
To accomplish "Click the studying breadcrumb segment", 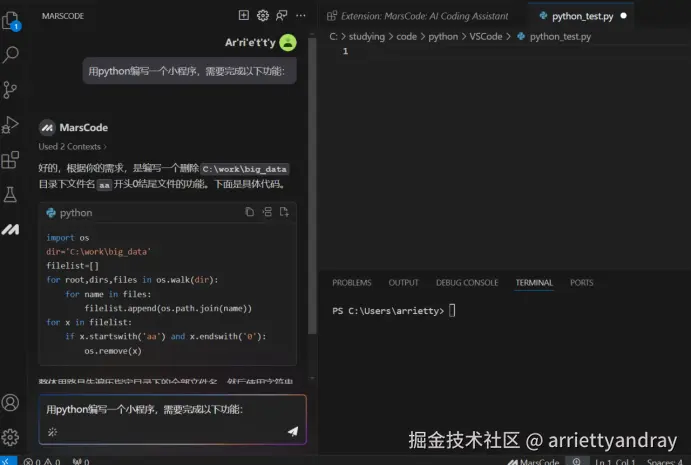I will [366, 36].
